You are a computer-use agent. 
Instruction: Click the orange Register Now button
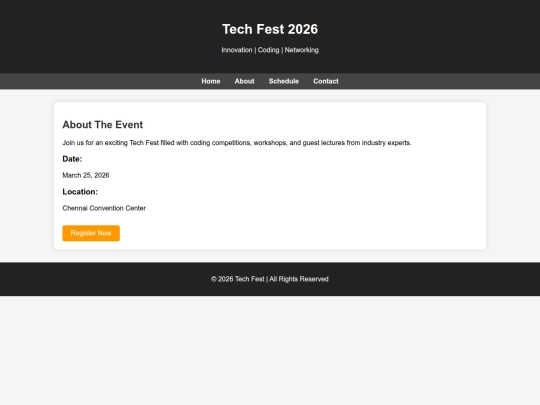click(x=91, y=233)
